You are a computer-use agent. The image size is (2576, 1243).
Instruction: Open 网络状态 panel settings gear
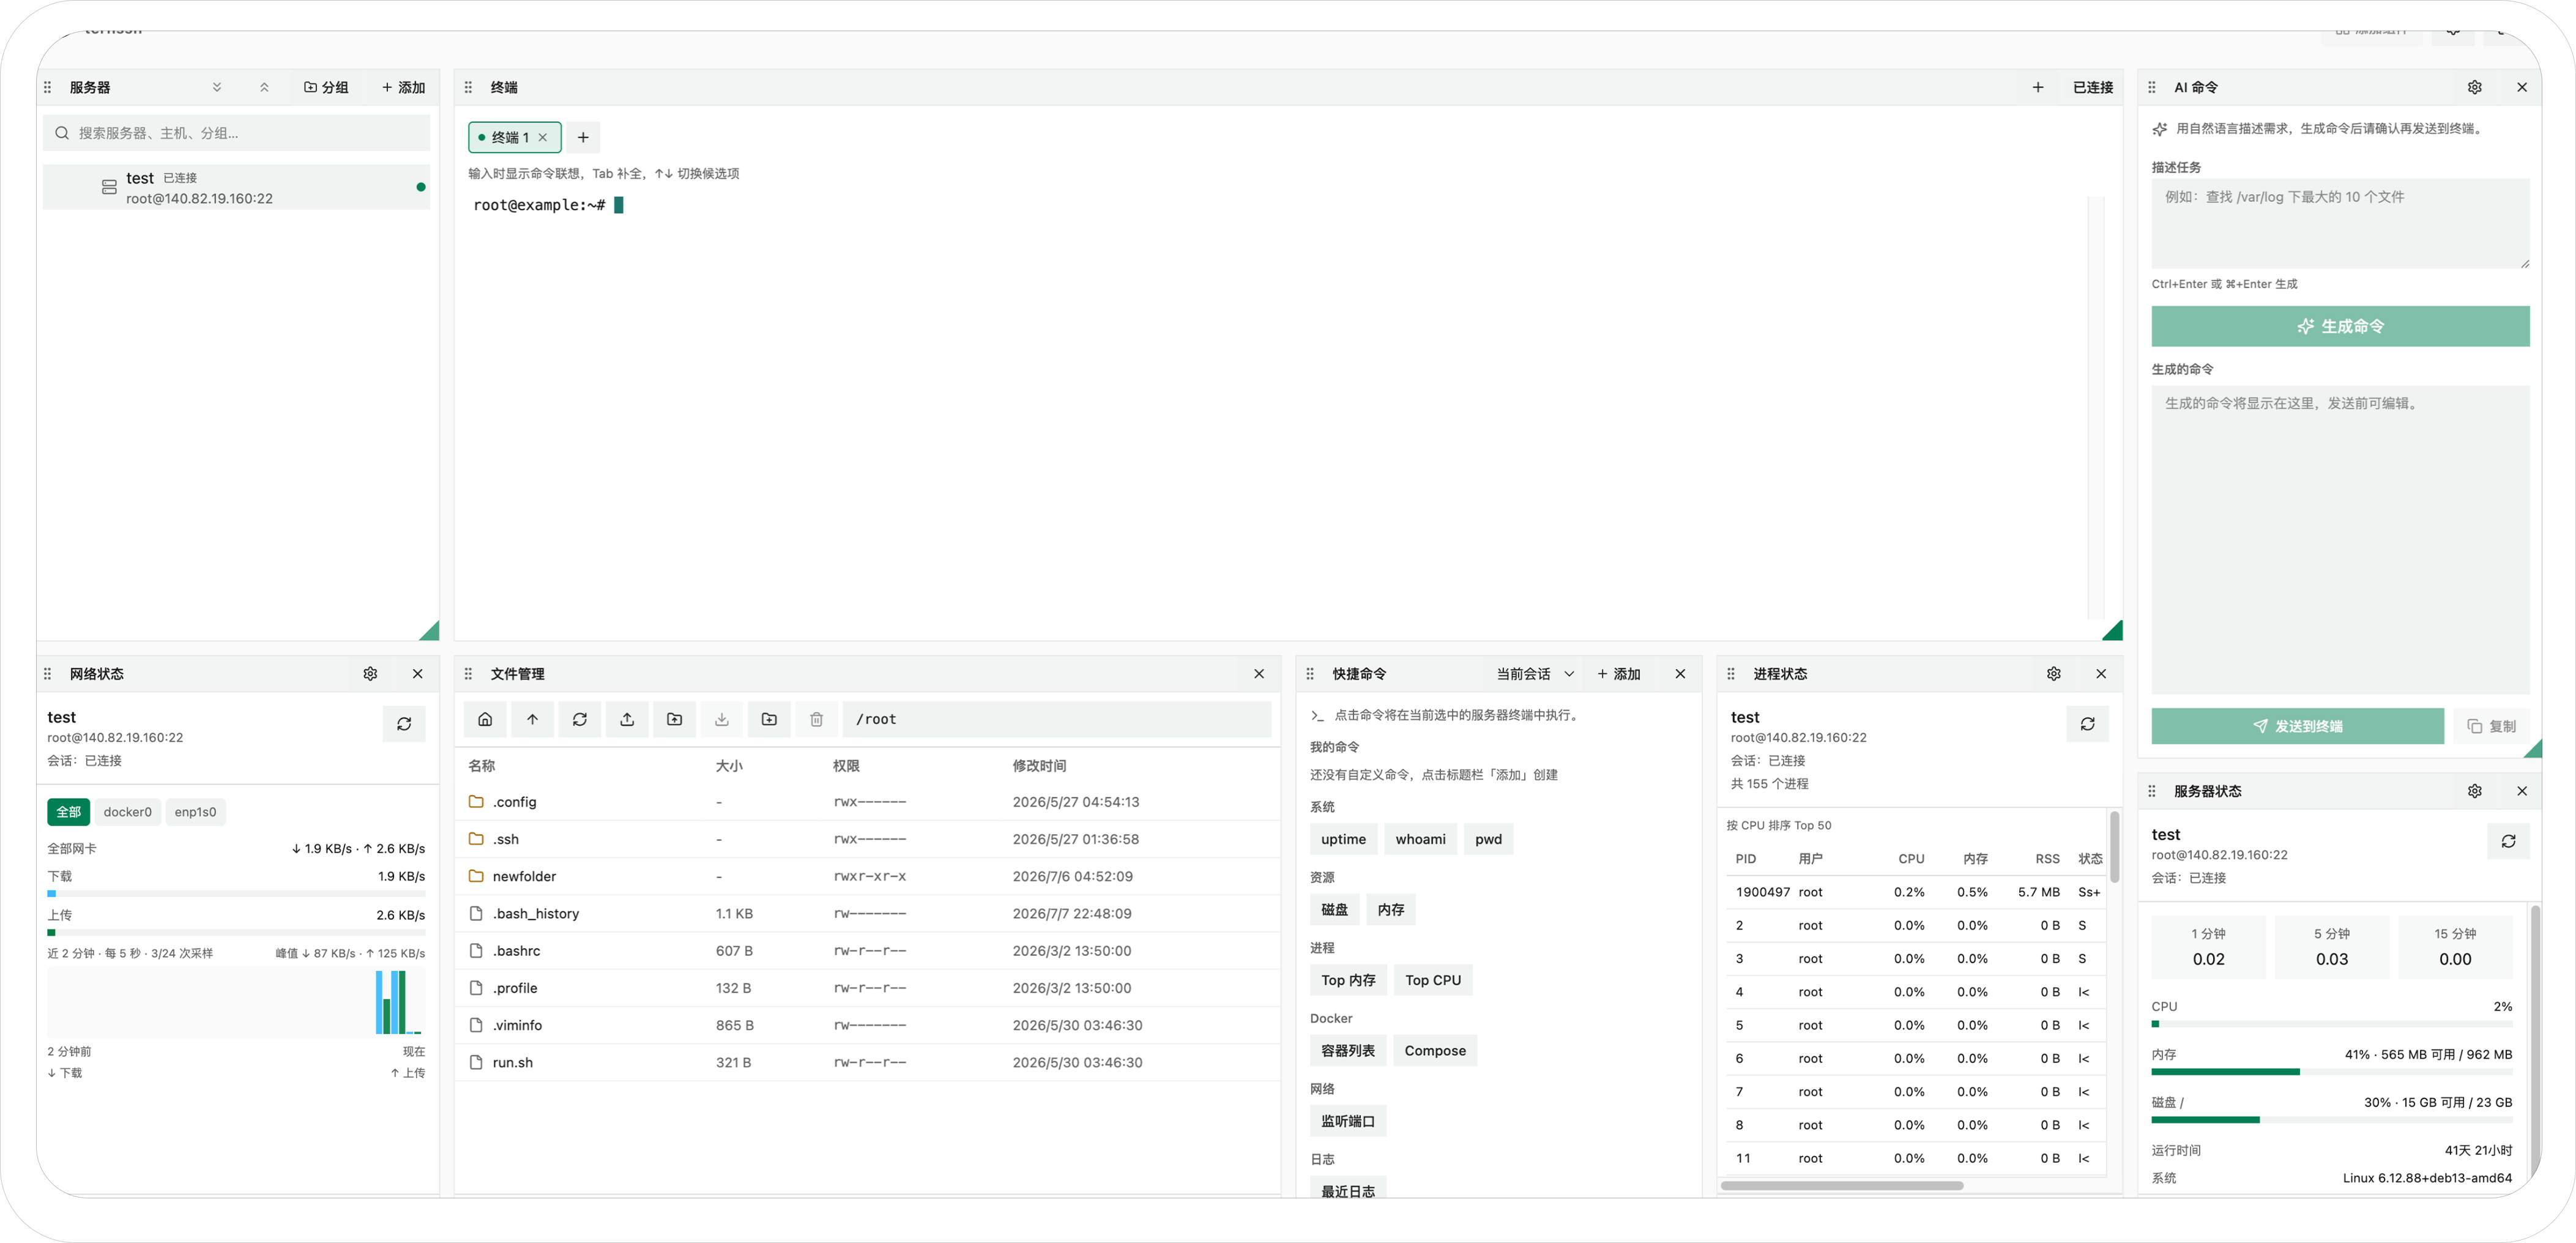(x=370, y=673)
